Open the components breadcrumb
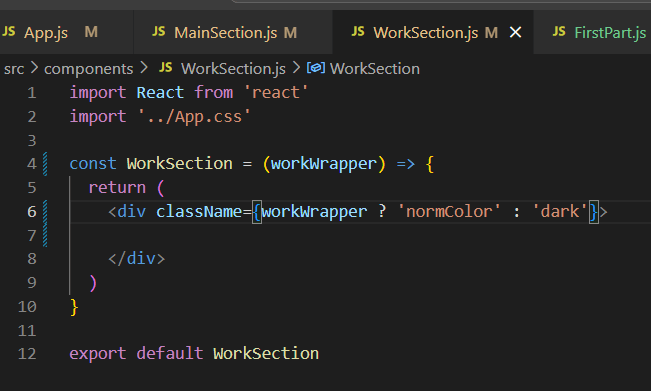651x391 pixels. click(x=88, y=69)
